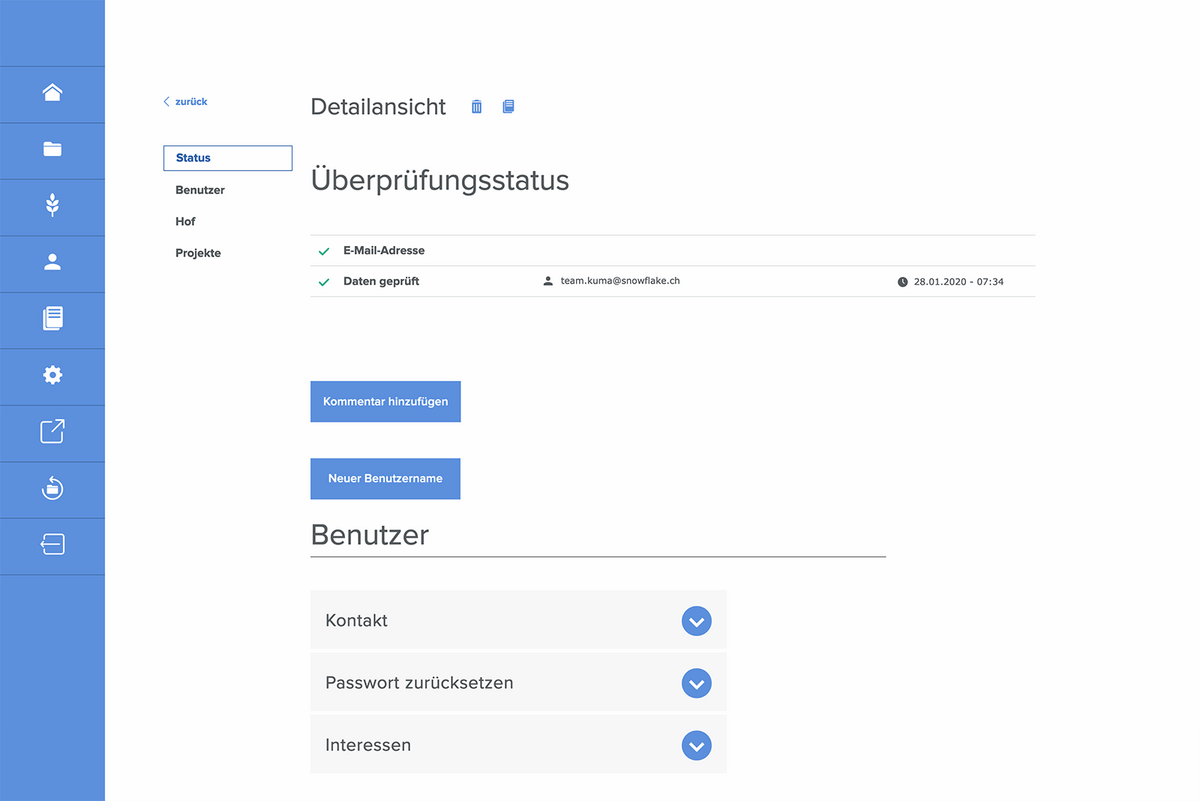This screenshot has height=801, width=1200.
Task: Click the Detailansicht page title
Action: tap(378, 107)
